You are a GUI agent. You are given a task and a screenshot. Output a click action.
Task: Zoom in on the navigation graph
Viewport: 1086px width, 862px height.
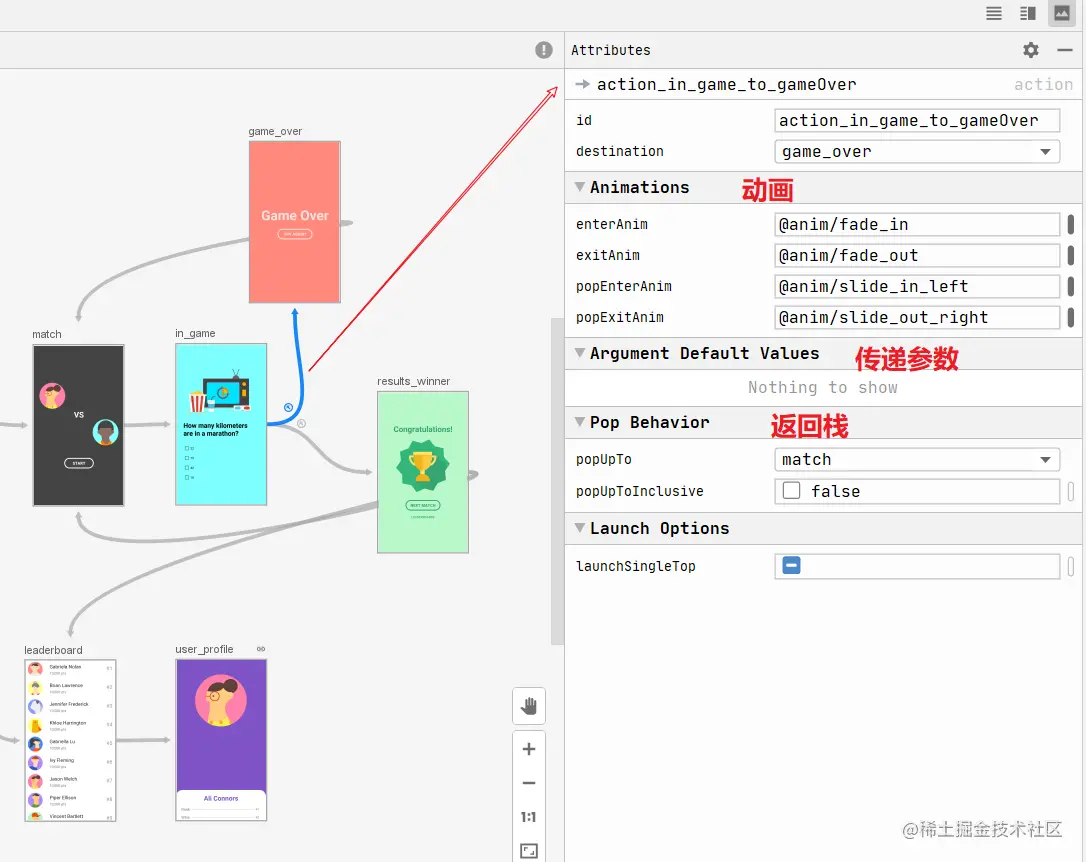[528, 749]
